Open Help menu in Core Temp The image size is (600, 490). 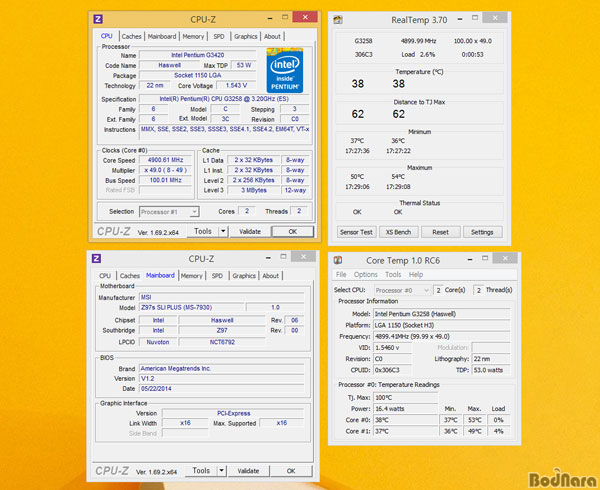(416, 275)
